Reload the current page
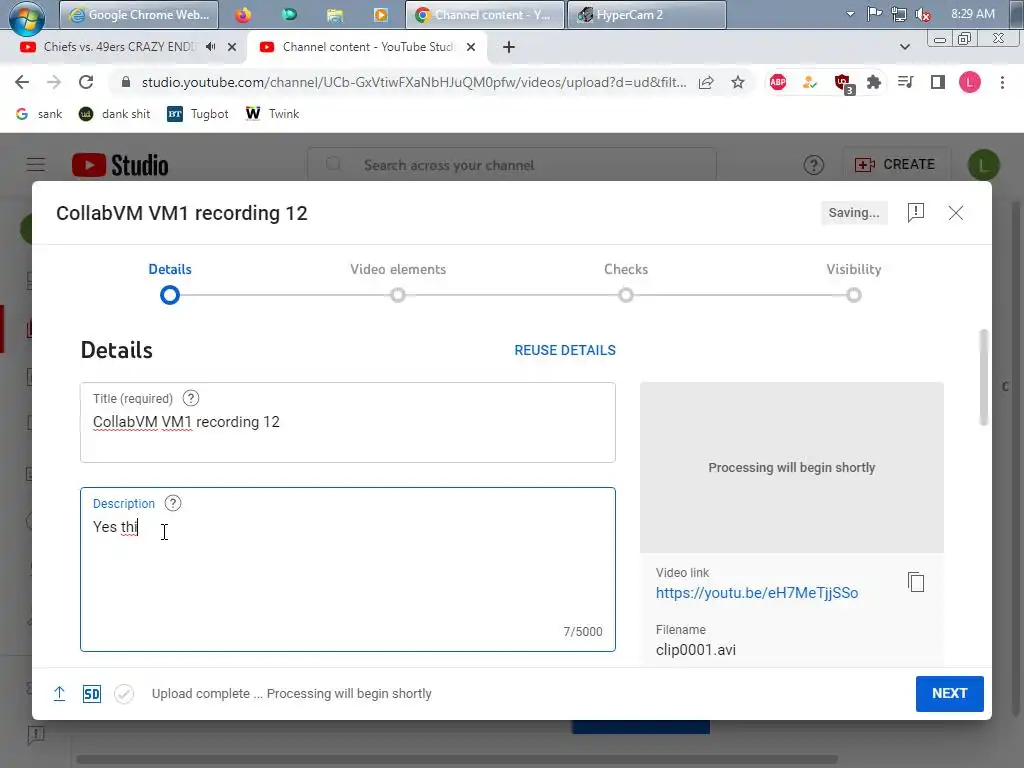The width and height of the screenshot is (1024, 768). point(86,82)
